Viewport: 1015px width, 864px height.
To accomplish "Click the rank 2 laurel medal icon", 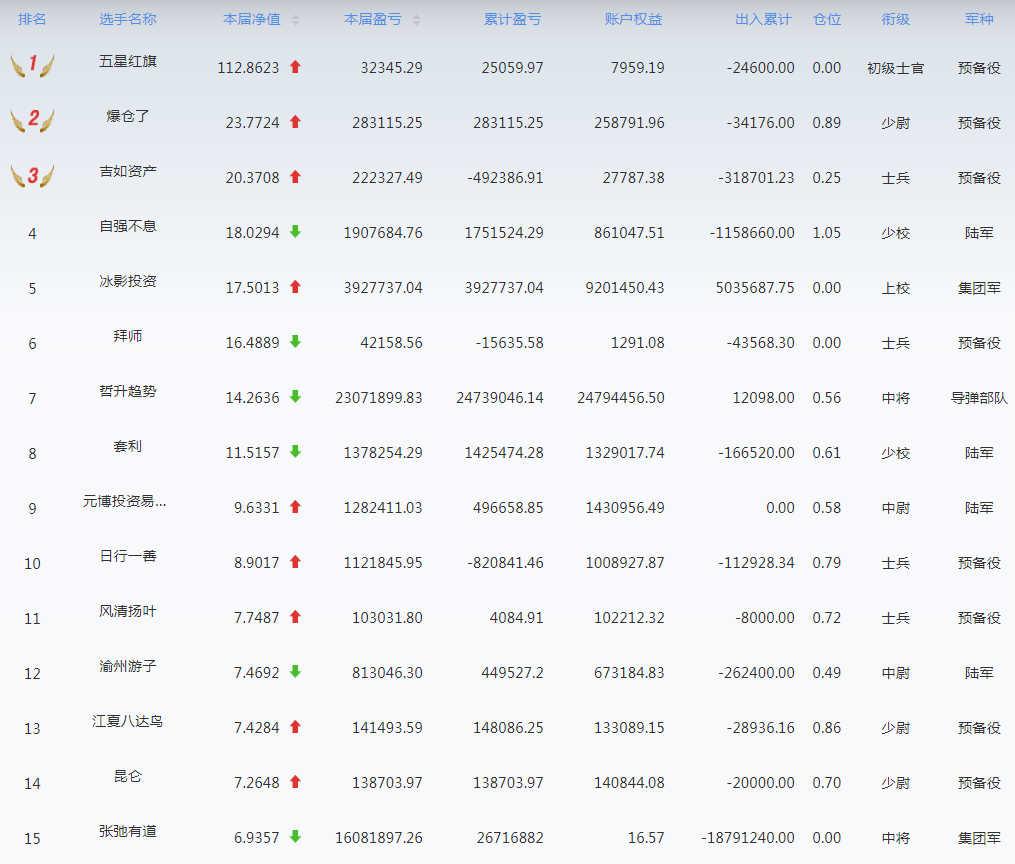I will (x=32, y=120).
